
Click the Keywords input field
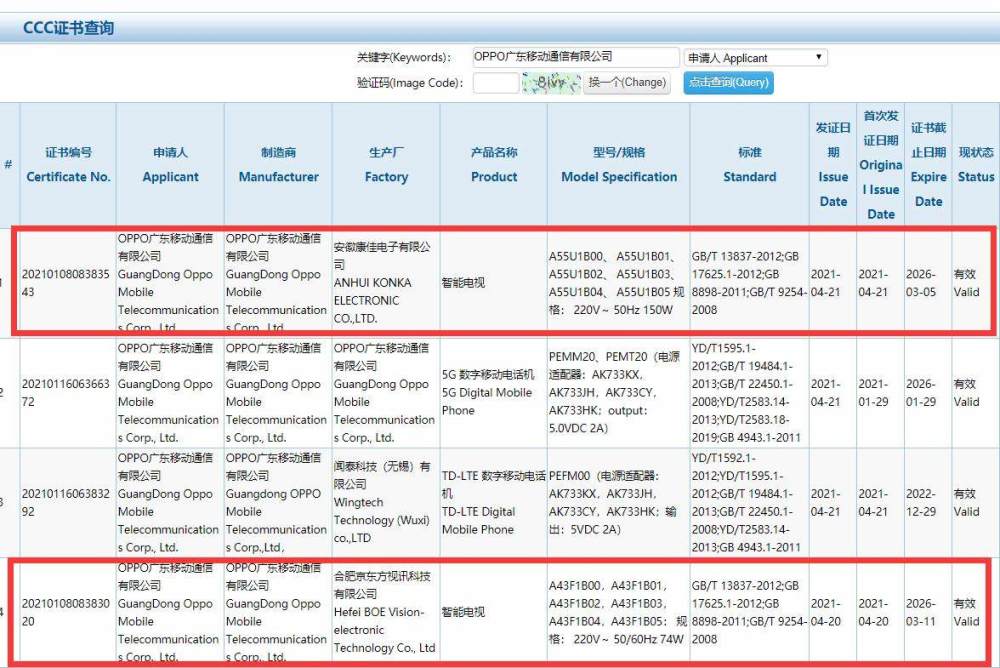575,57
